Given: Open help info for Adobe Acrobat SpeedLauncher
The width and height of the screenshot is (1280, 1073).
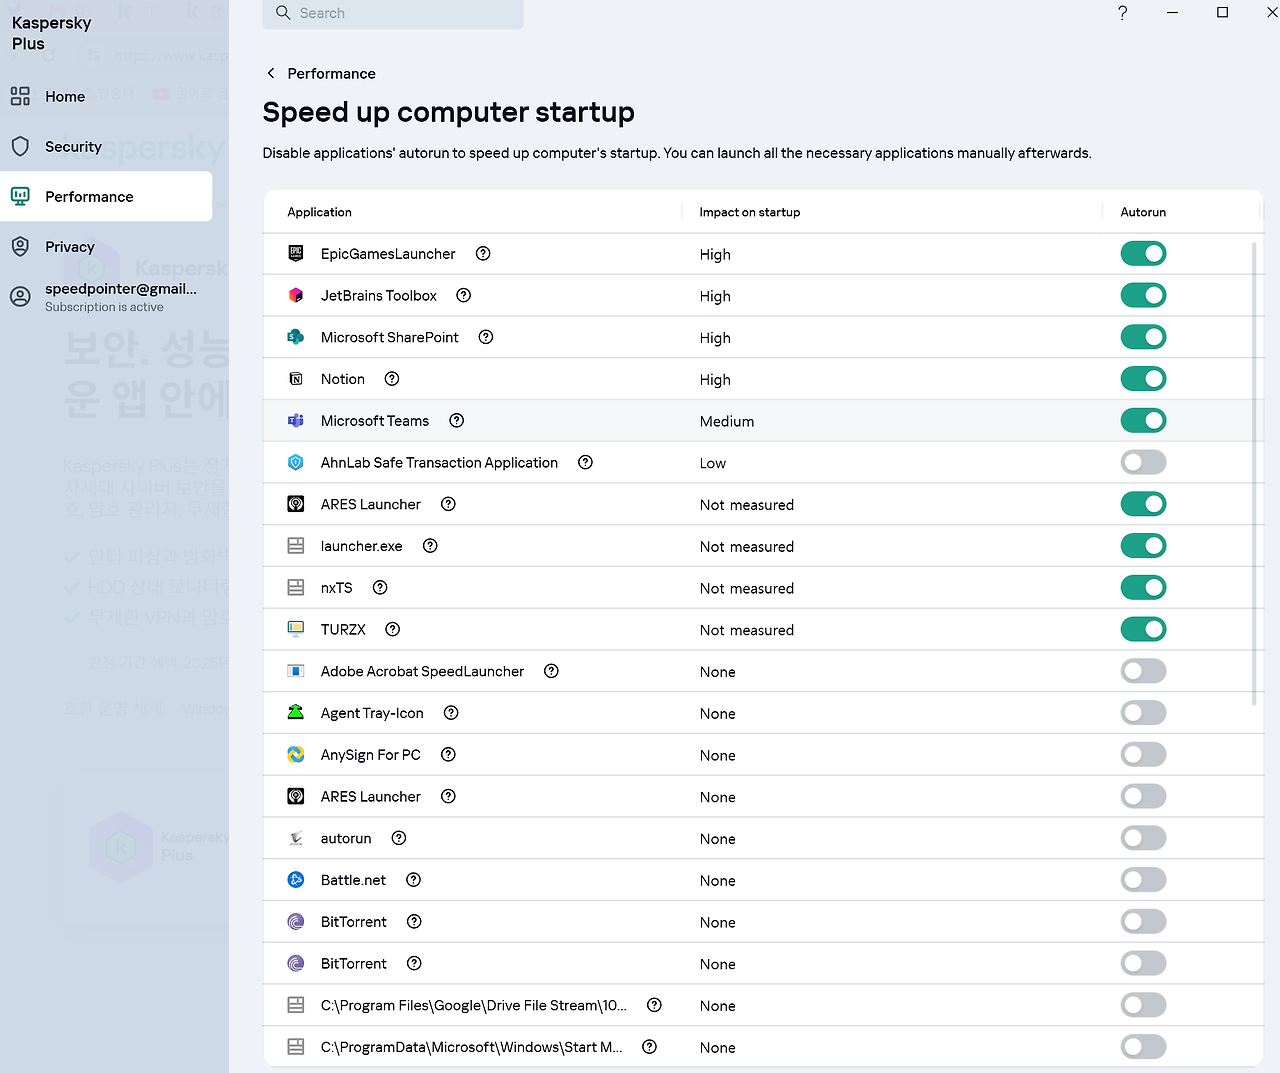Looking at the screenshot, I should click(551, 671).
